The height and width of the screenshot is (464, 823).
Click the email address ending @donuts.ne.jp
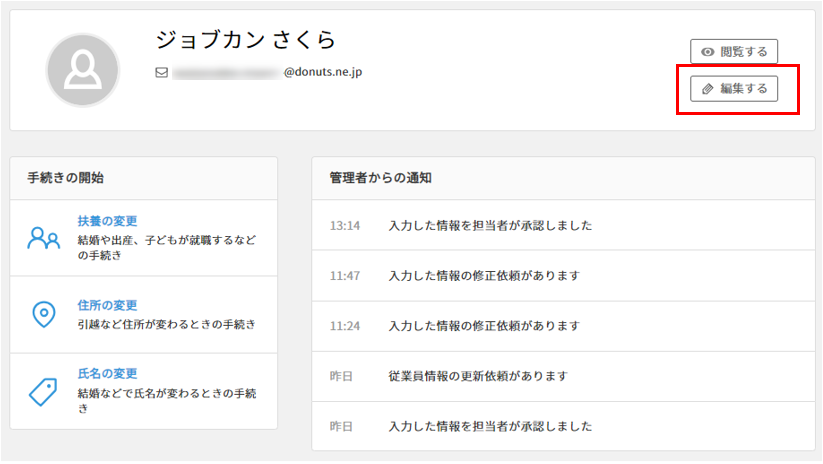pyautogui.click(x=267, y=72)
